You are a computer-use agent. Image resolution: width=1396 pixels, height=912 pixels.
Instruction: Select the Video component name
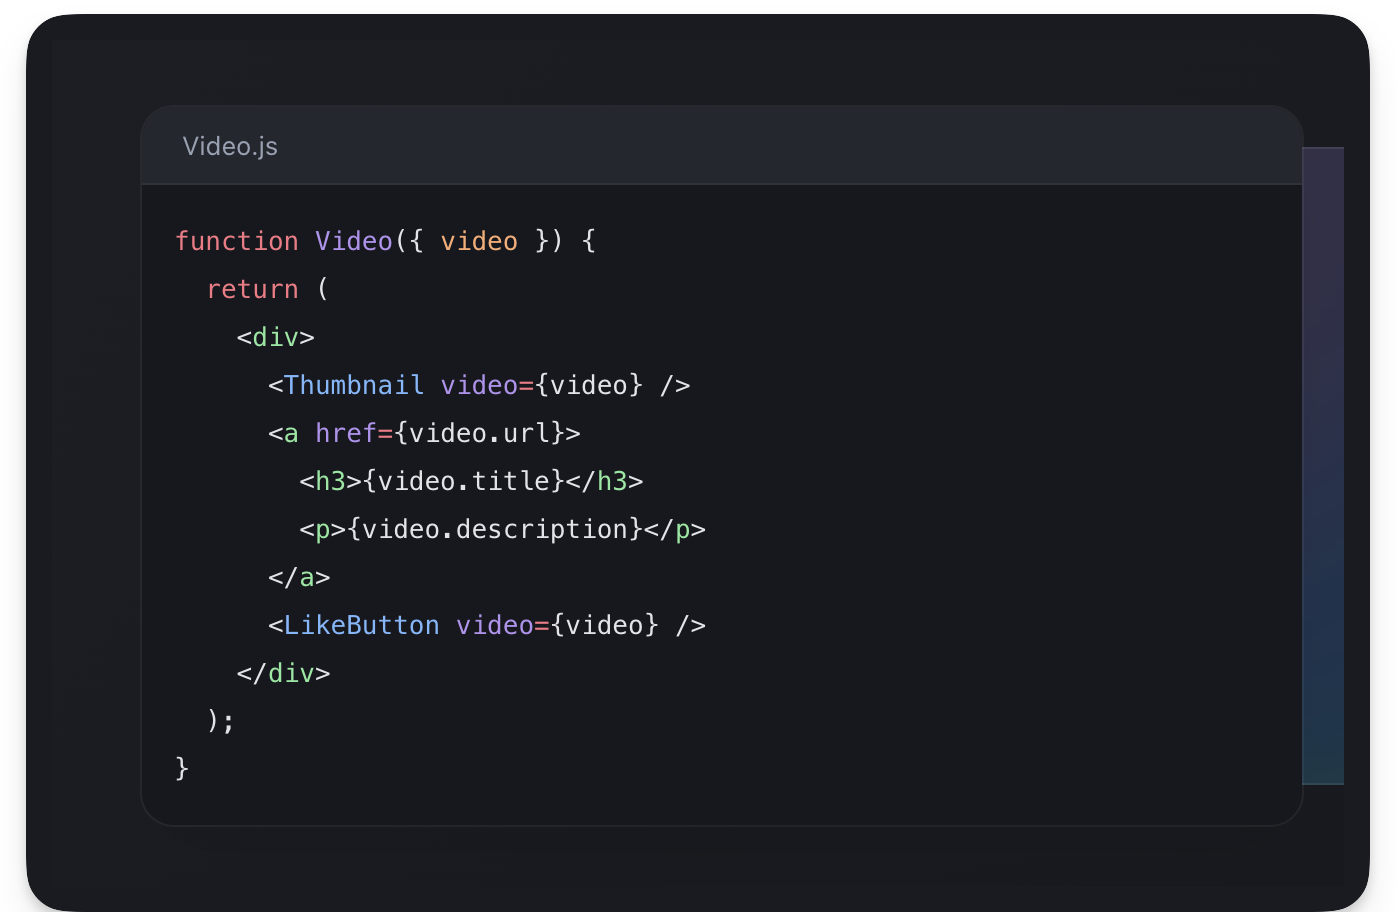click(352, 241)
